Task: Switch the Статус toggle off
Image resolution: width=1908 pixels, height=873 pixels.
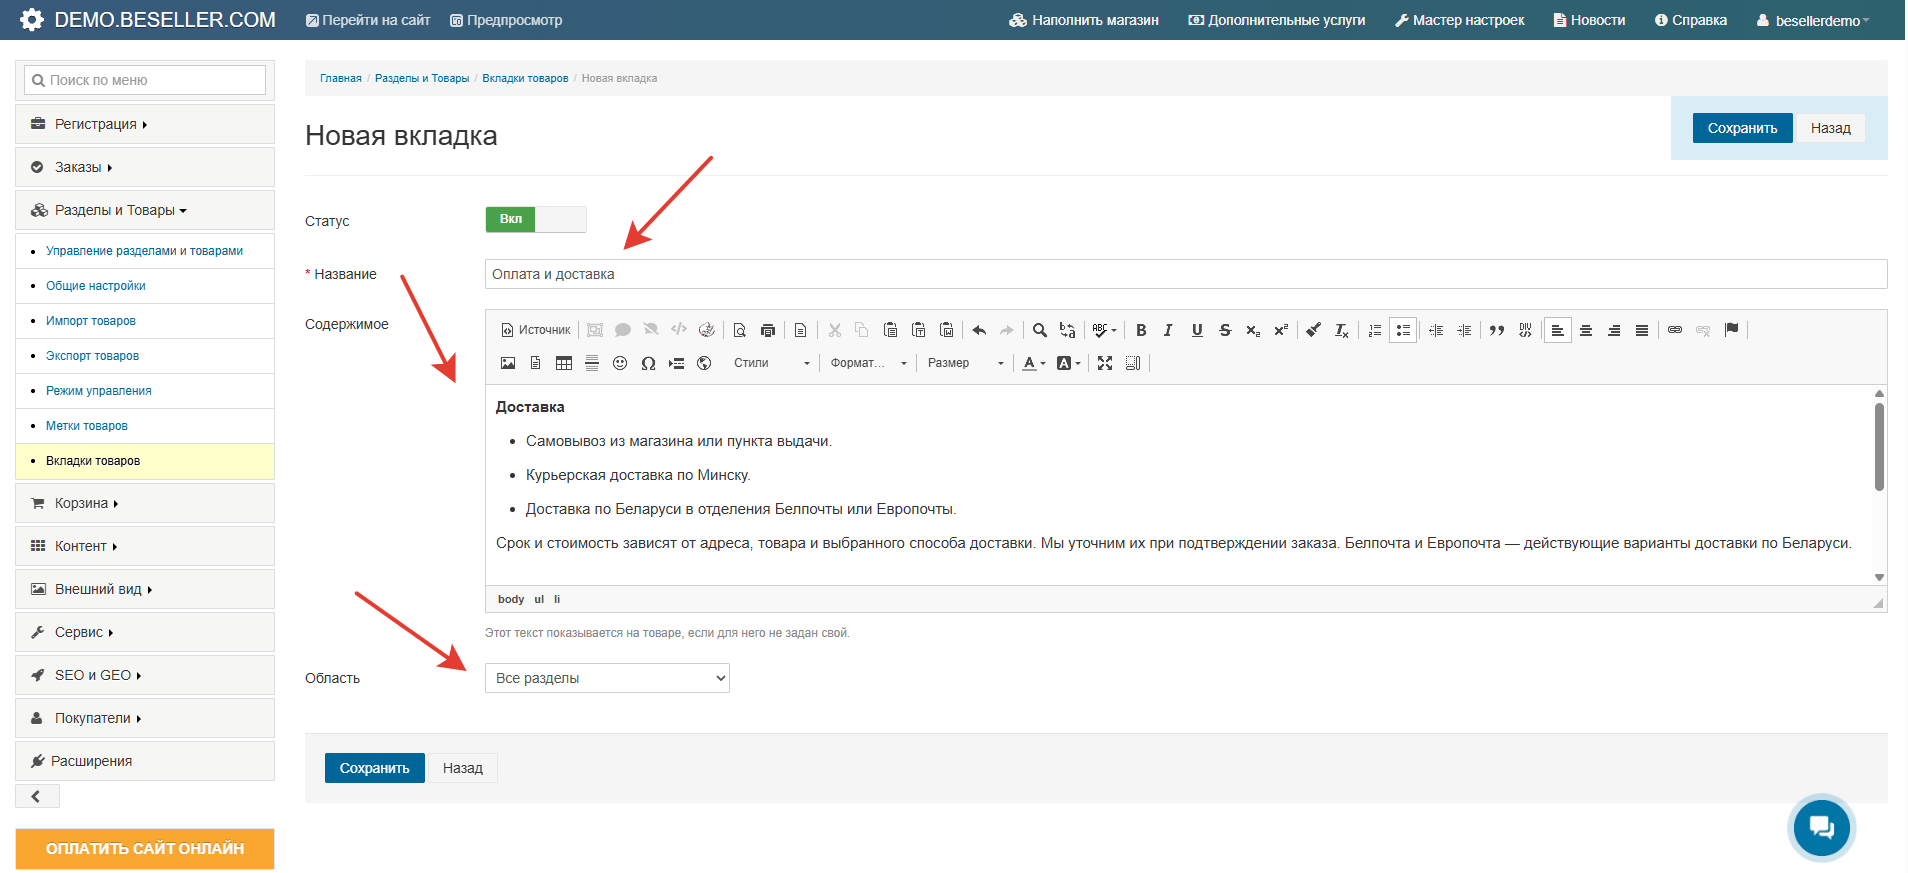Action: tap(536, 219)
